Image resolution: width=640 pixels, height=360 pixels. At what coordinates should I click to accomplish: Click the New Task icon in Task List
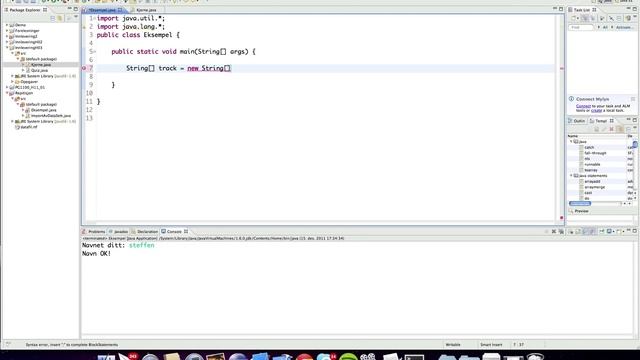574,18
